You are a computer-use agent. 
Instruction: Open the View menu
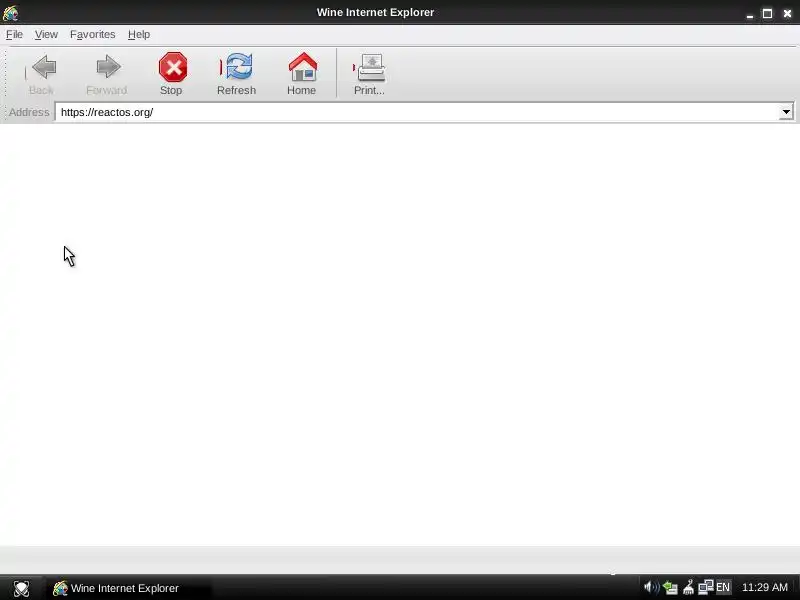point(46,34)
